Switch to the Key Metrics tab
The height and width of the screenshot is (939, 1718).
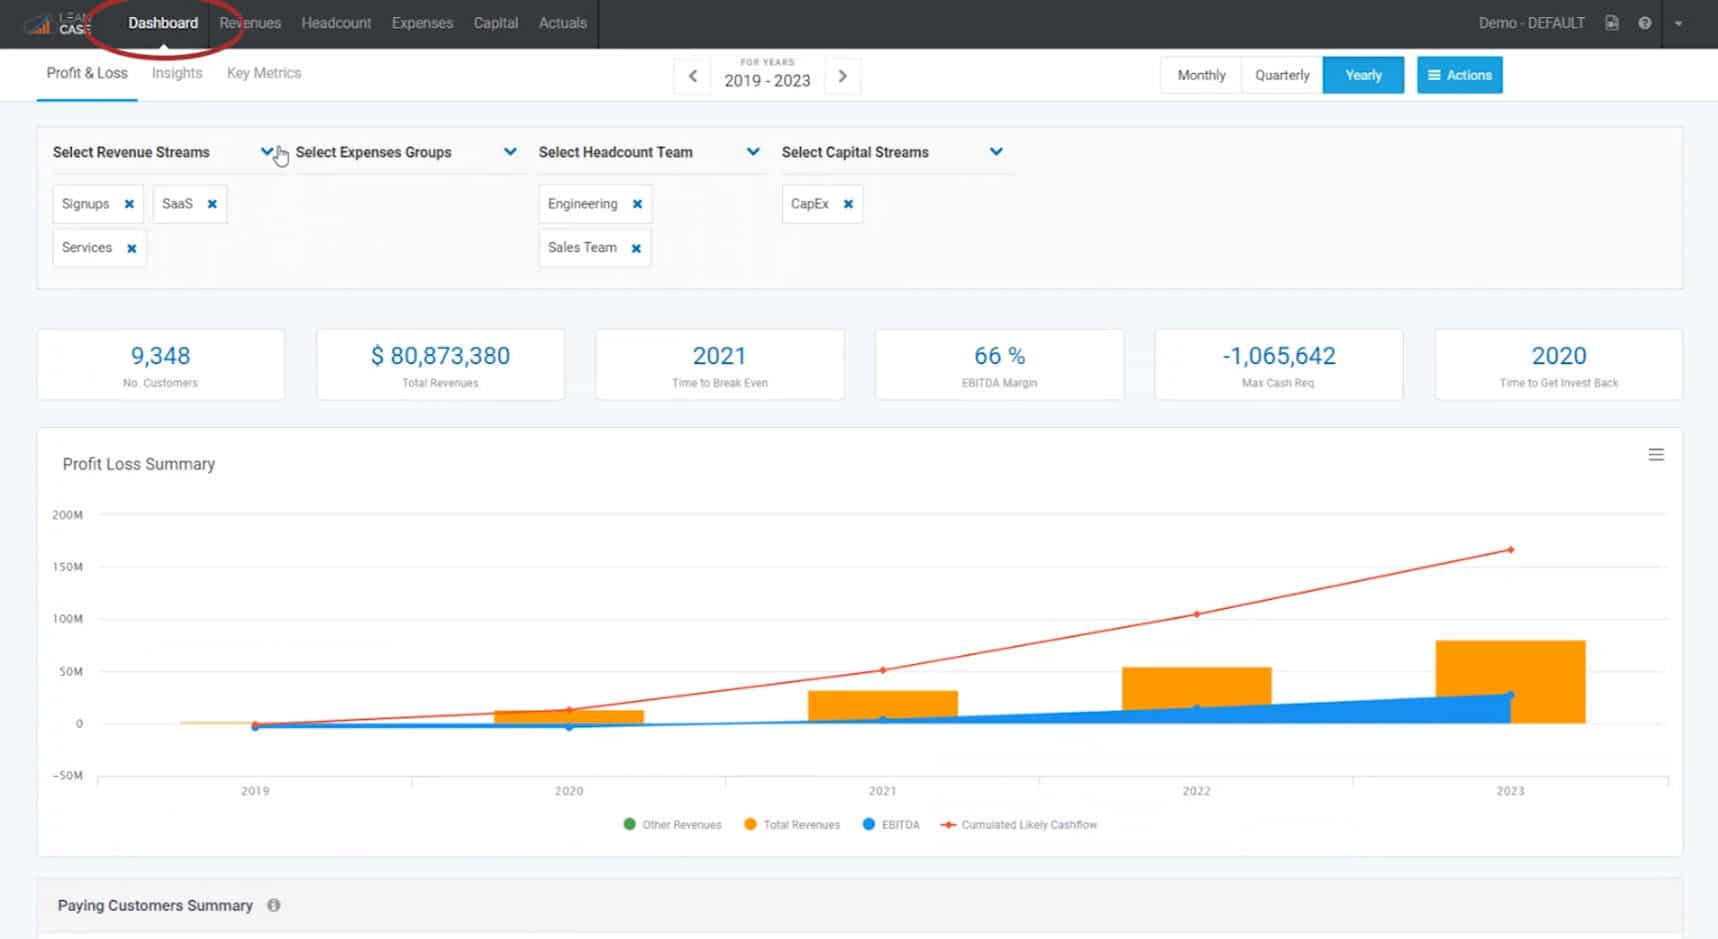pos(264,73)
